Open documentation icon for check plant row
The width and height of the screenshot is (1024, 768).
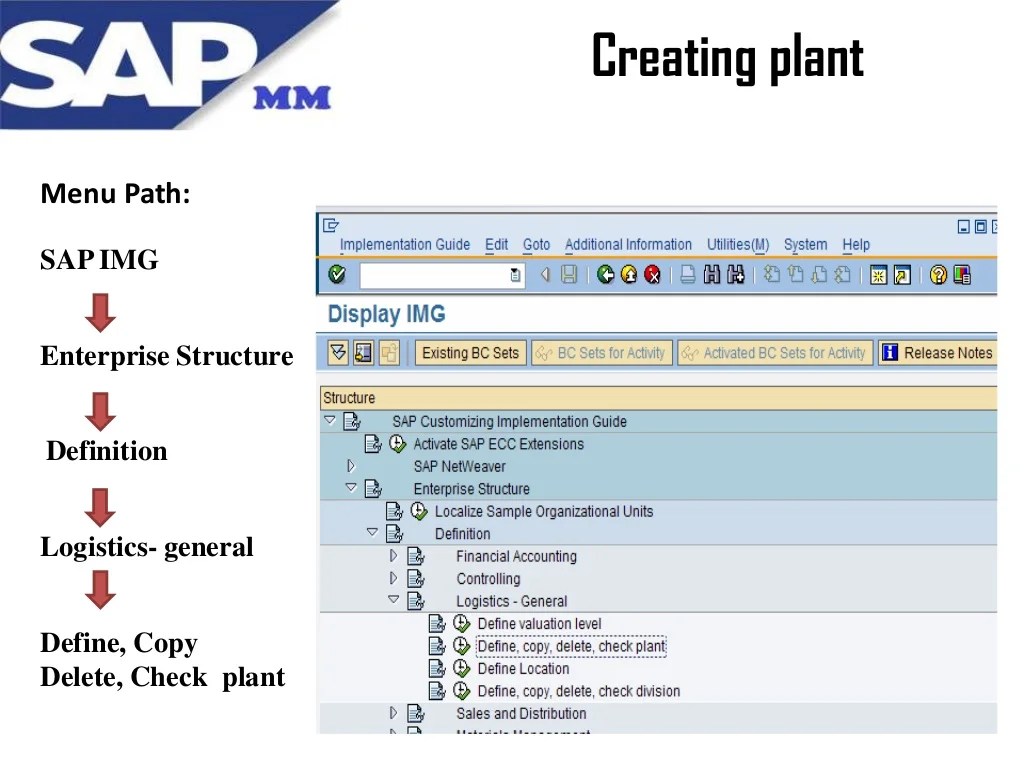point(437,647)
